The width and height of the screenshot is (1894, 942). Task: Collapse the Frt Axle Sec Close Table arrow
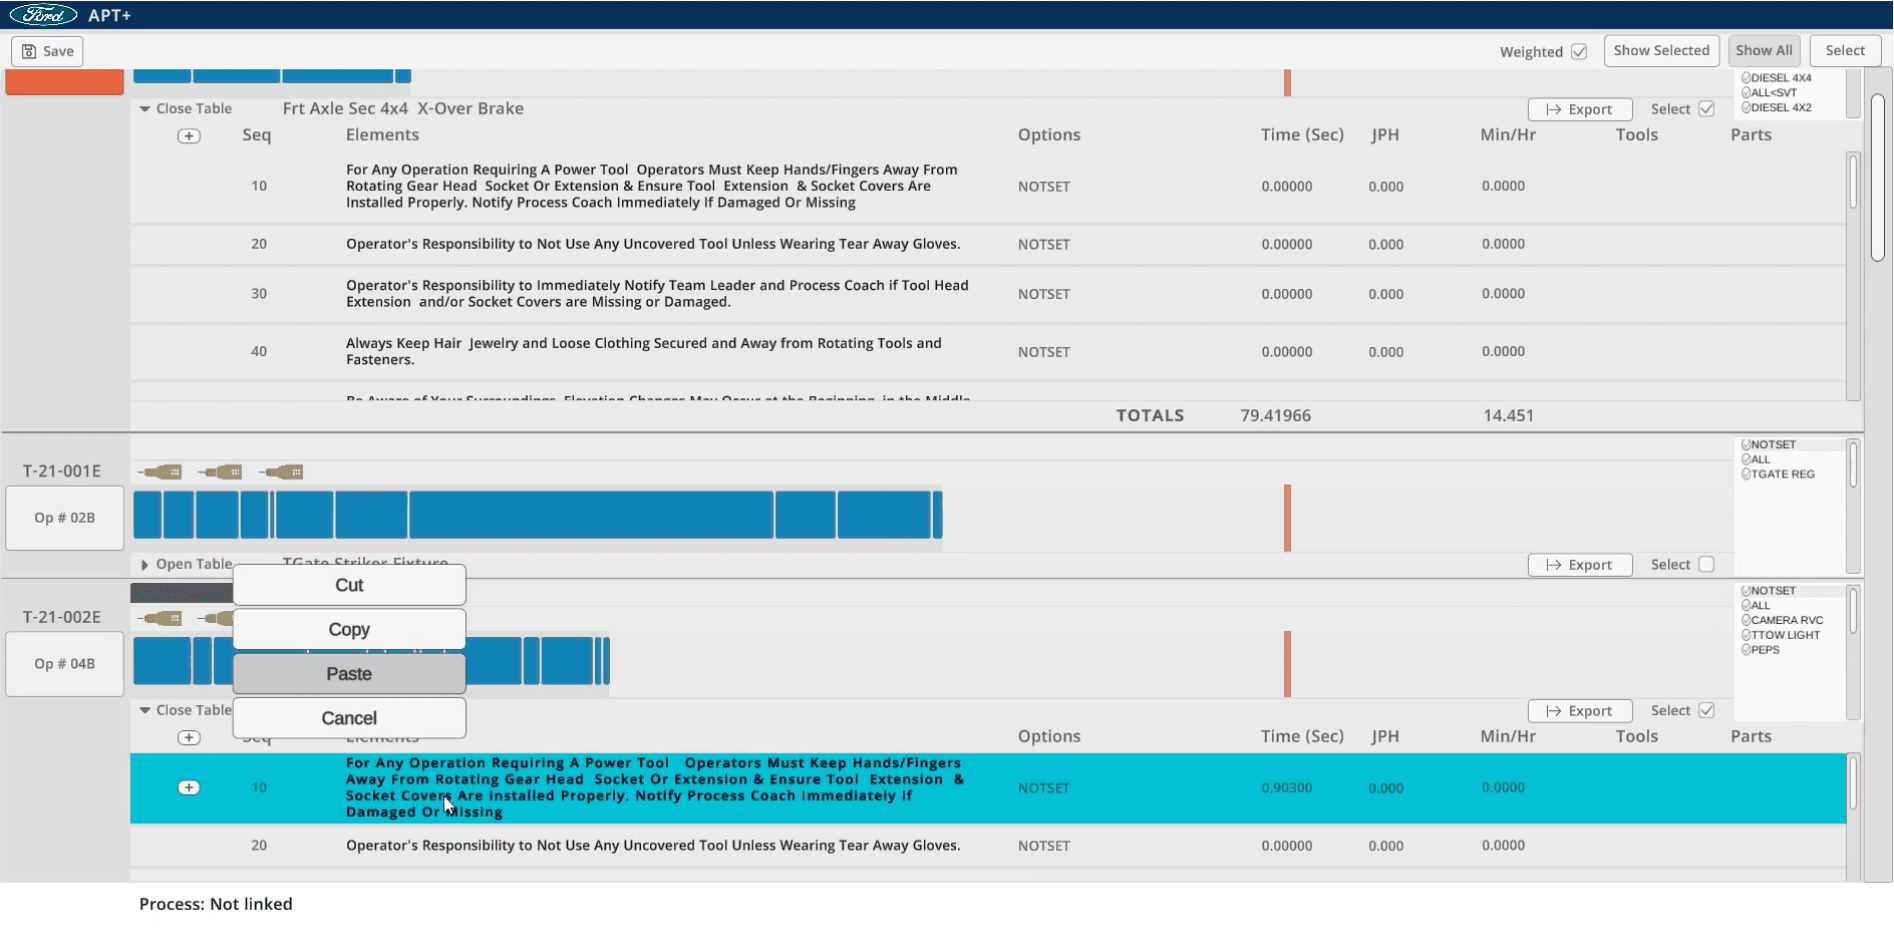(x=145, y=109)
